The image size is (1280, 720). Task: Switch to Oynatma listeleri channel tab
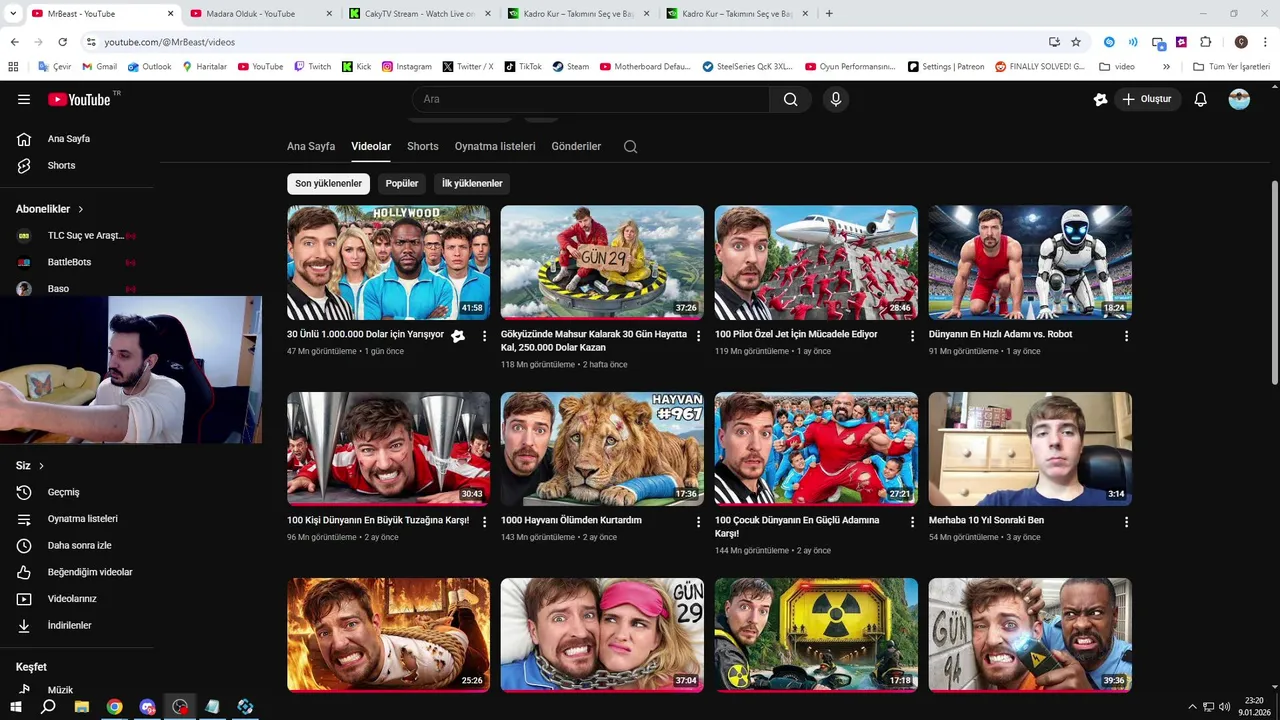click(495, 146)
